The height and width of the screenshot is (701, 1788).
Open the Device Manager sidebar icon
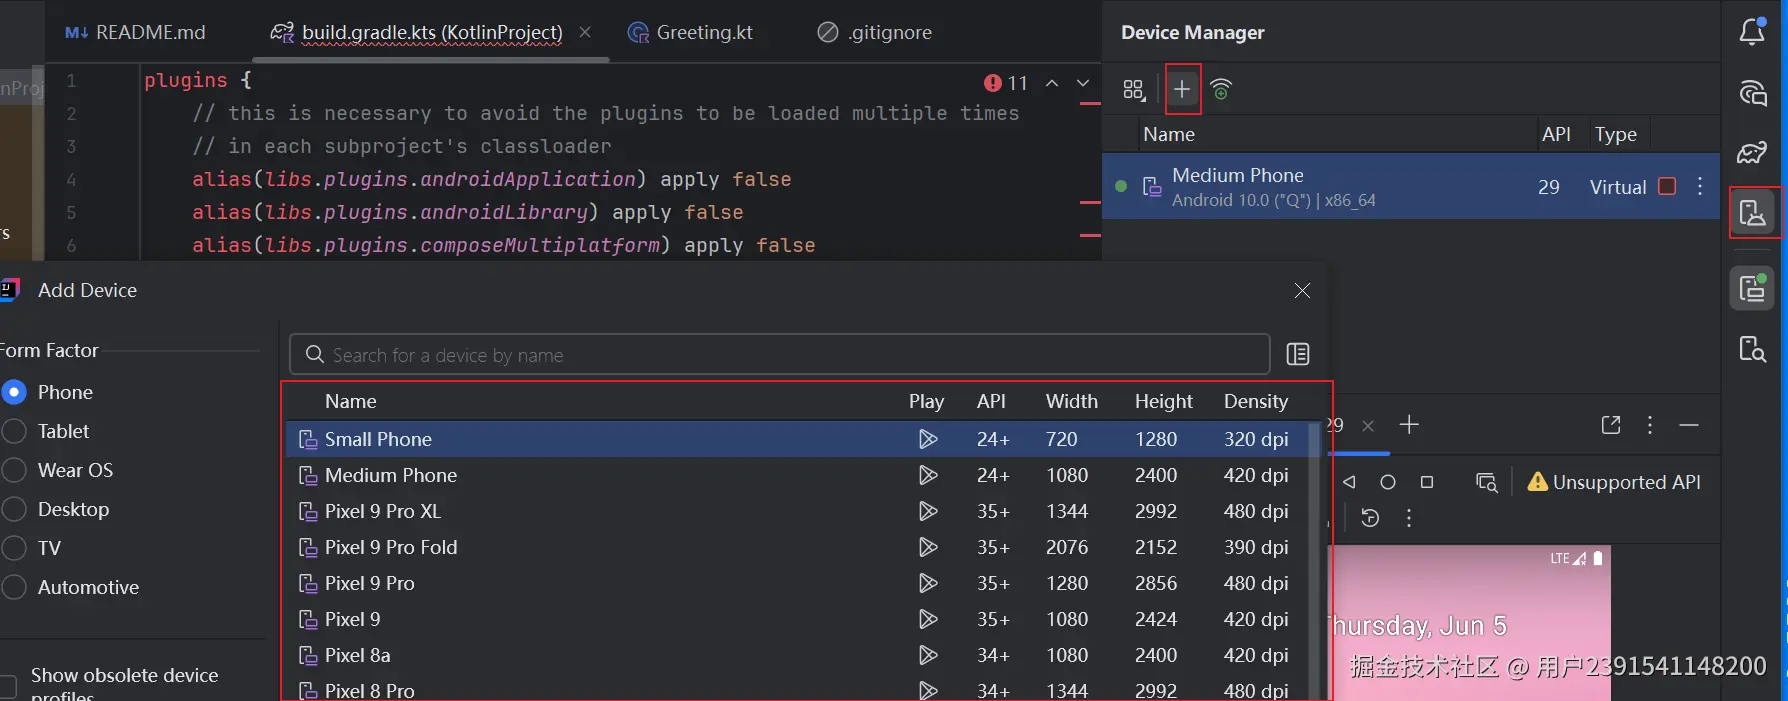pyautogui.click(x=1753, y=212)
